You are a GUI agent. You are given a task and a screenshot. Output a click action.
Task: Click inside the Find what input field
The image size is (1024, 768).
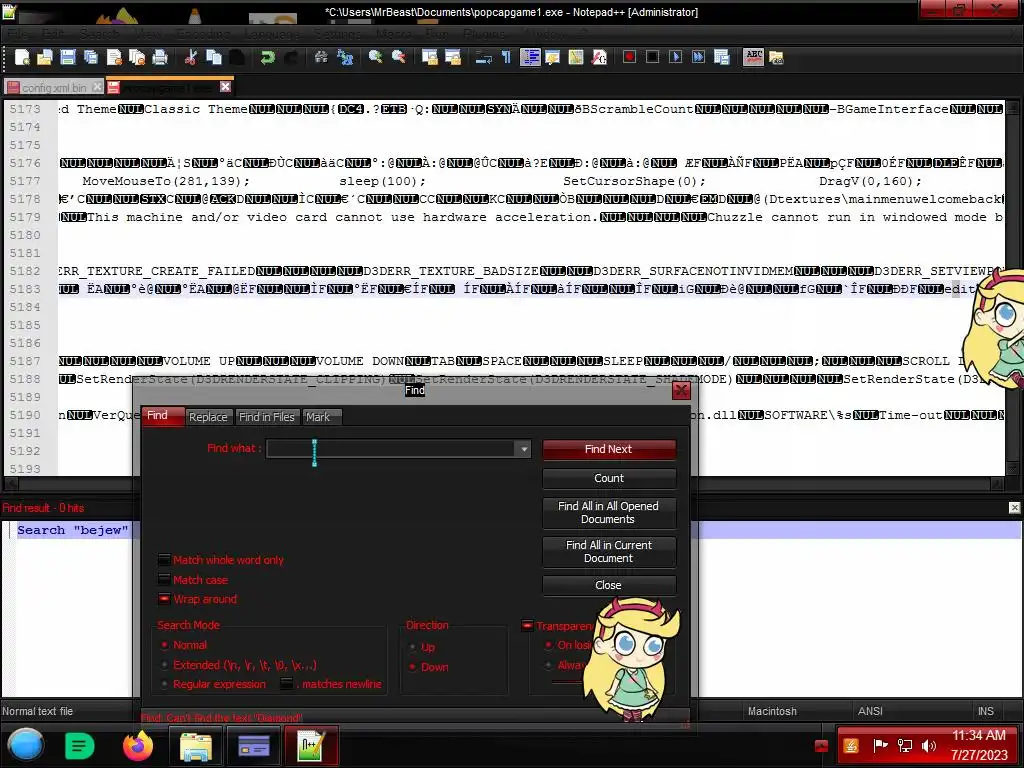(x=391, y=449)
